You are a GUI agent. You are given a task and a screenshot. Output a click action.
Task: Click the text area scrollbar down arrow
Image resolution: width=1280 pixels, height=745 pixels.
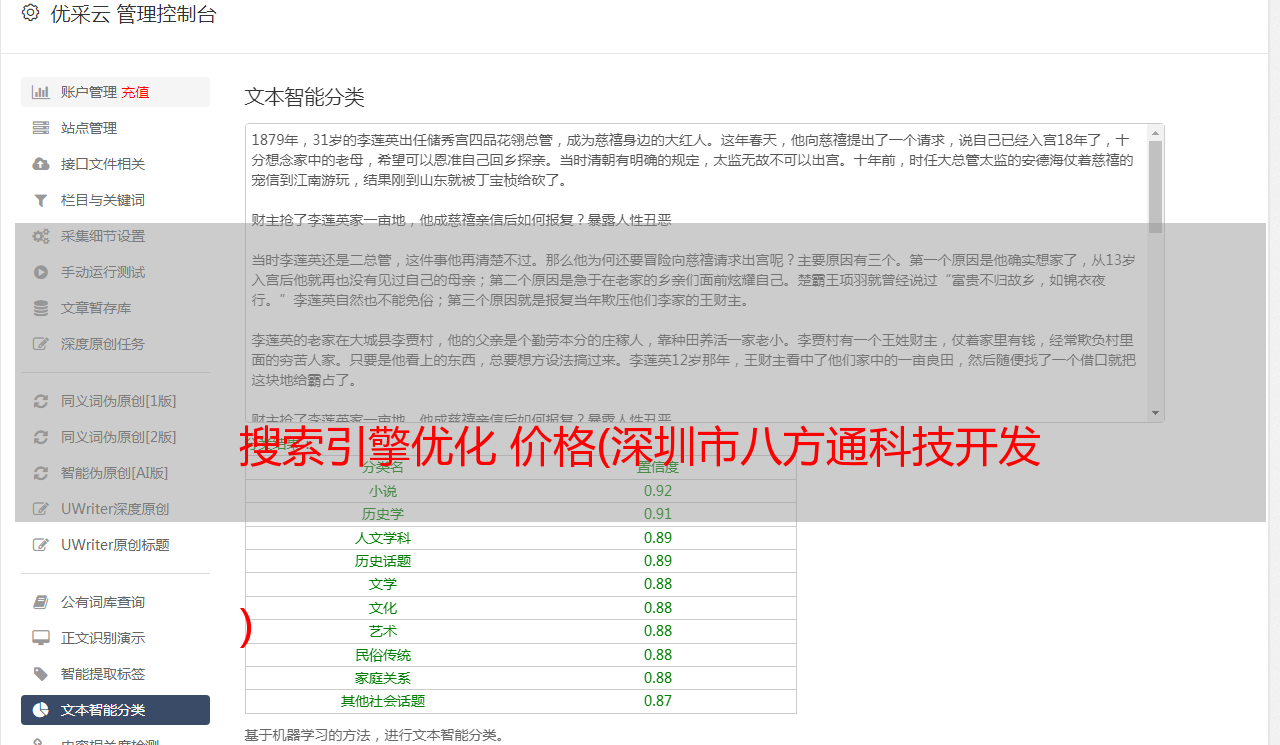click(x=1156, y=413)
